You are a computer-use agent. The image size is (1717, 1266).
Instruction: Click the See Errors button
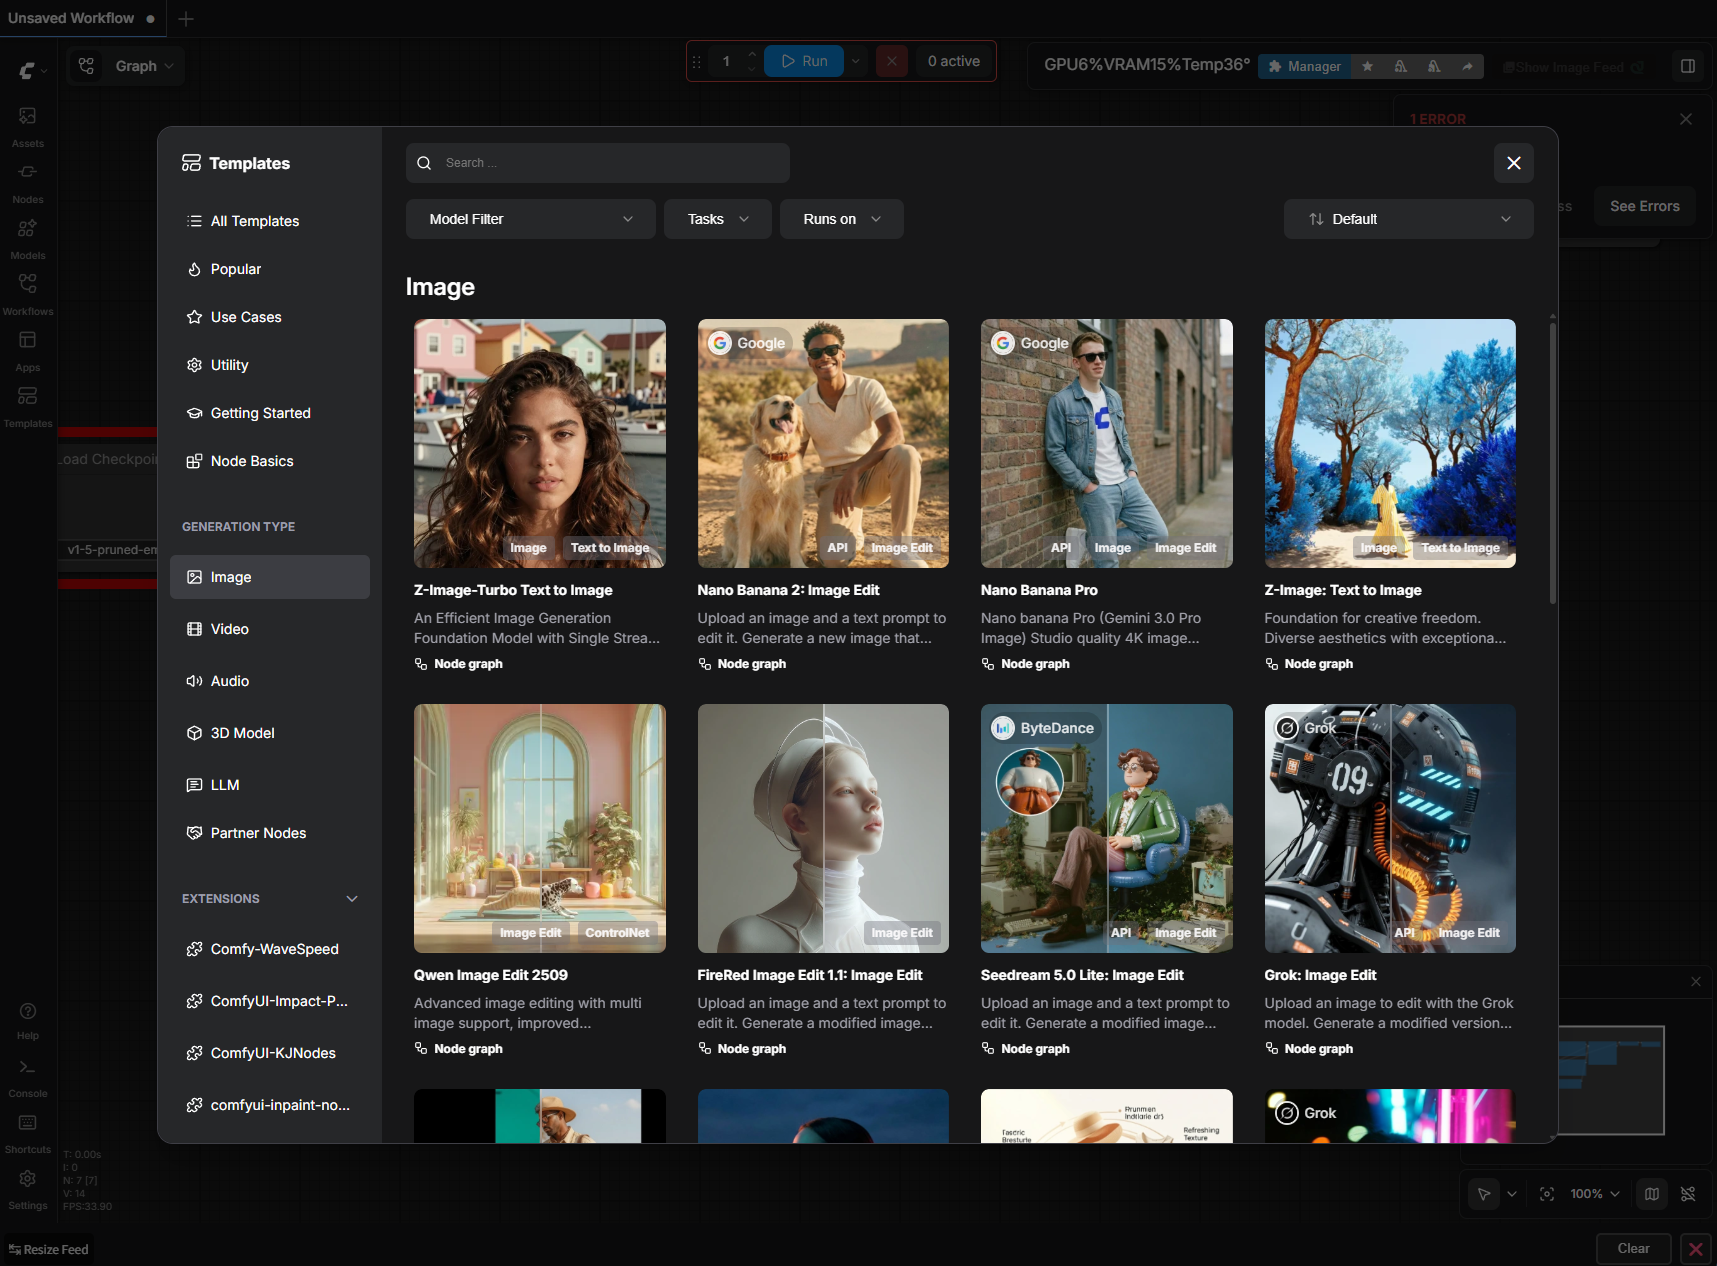pyautogui.click(x=1644, y=206)
